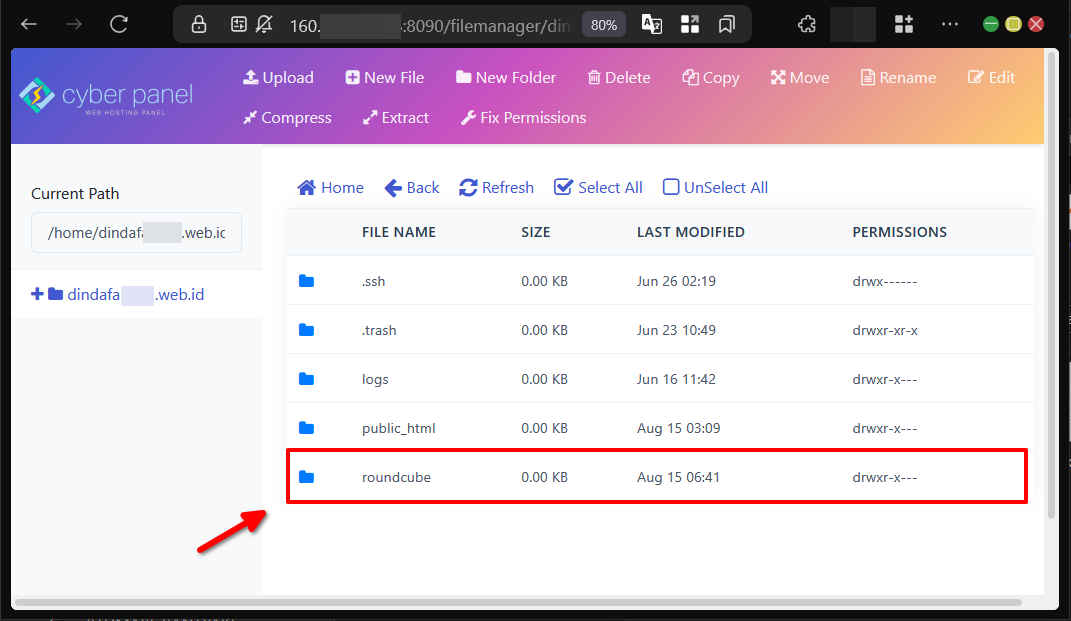The width and height of the screenshot is (1071, 621).
Task: Click the Upload toolbar icon
Action: [251, 78]
